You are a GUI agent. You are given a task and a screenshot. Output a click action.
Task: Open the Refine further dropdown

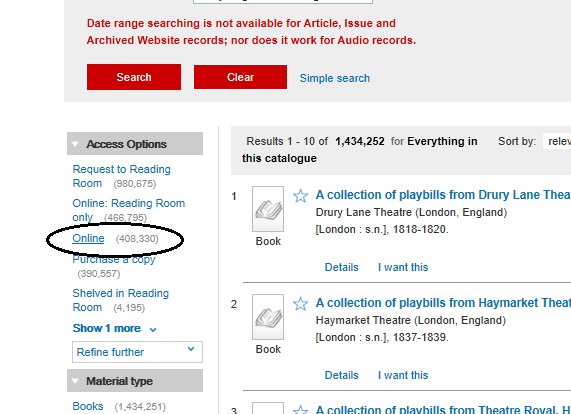click(137, 352)
